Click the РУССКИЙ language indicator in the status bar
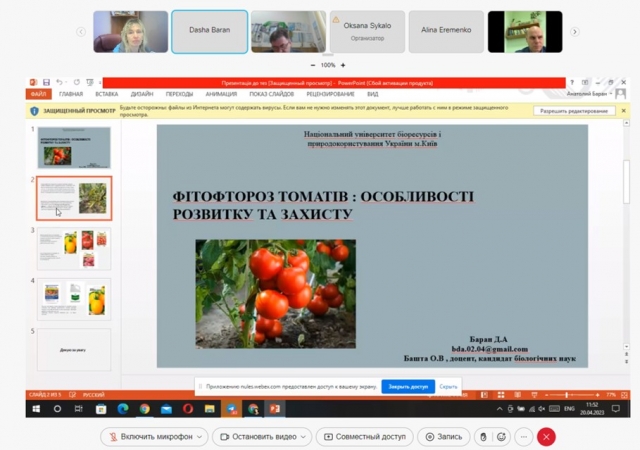The image size is (640, 450). (93, 395)
